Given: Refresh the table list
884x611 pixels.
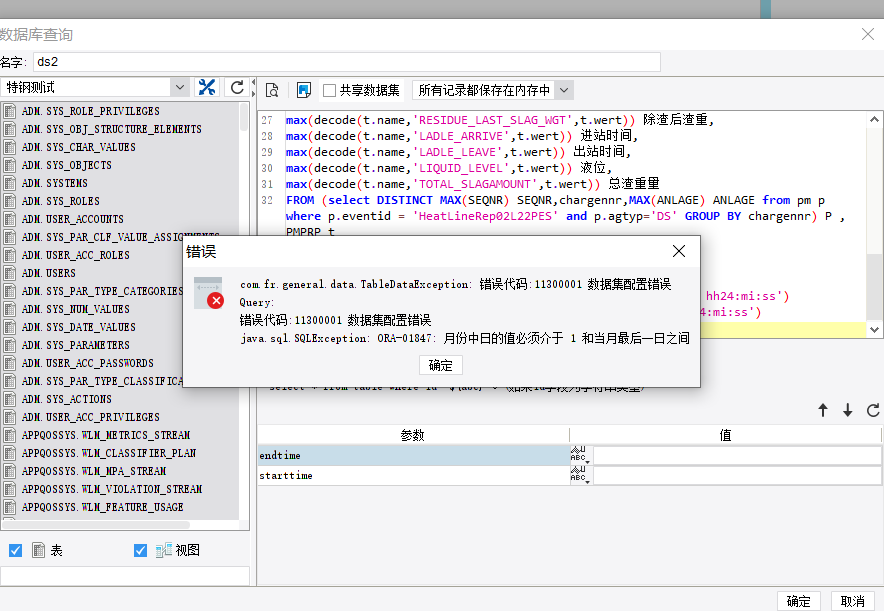Looking at the screenshot, I should [x=237, y=87].
